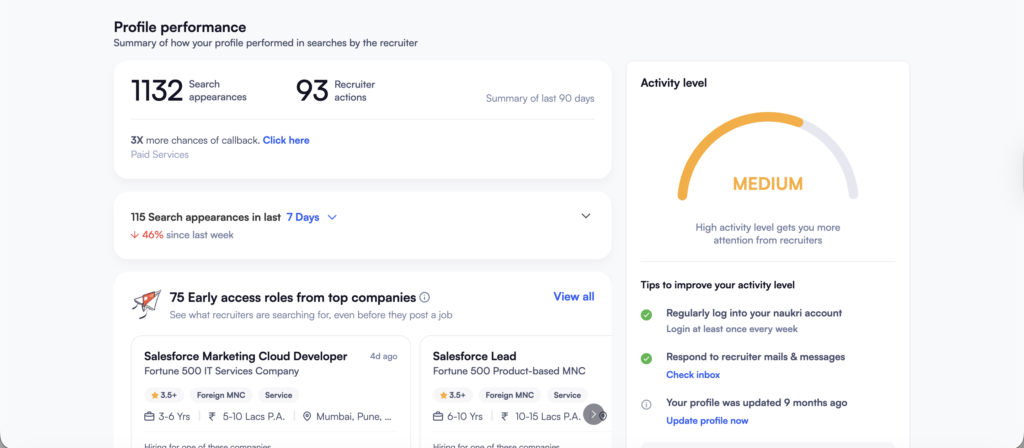
Task: Click star rating badge on Salesforce Lead card
Action: pos(453,395)
